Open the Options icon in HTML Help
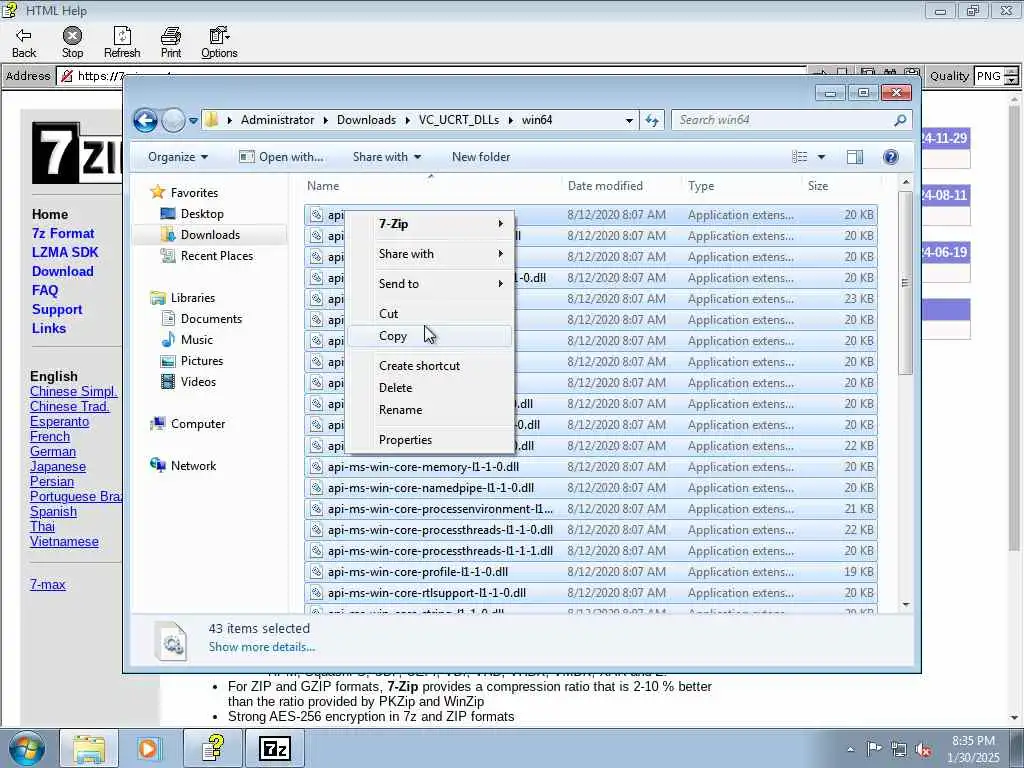Viewport: 1024px width, 768px height. pos(219,35)
